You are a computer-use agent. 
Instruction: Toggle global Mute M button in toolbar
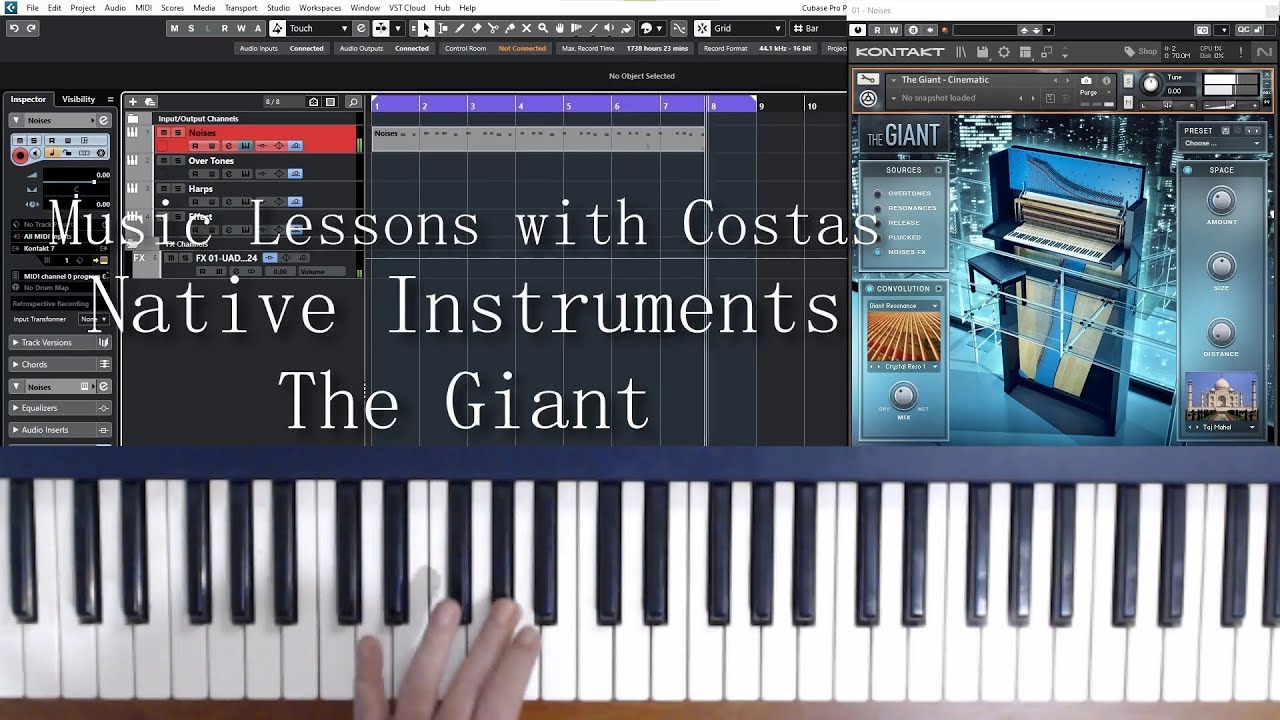(174, 28)
